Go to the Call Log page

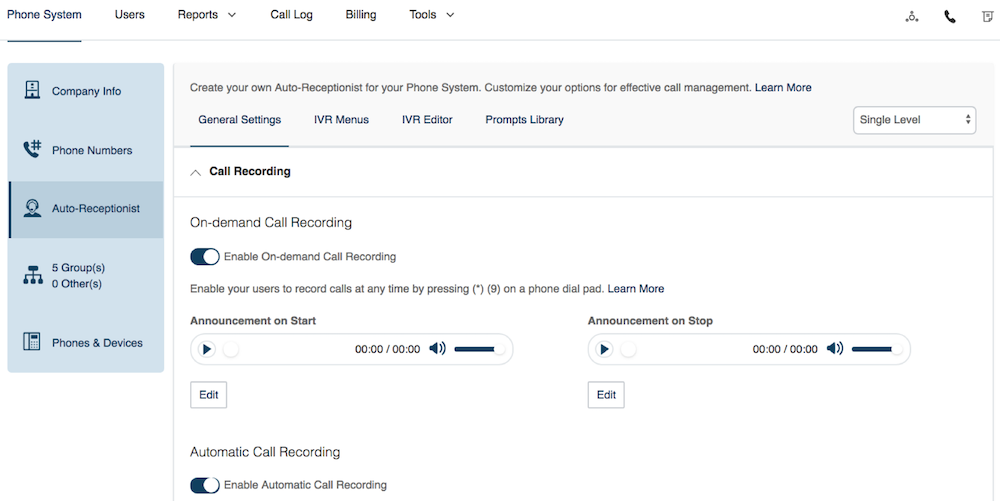click(x=291, y=15)
